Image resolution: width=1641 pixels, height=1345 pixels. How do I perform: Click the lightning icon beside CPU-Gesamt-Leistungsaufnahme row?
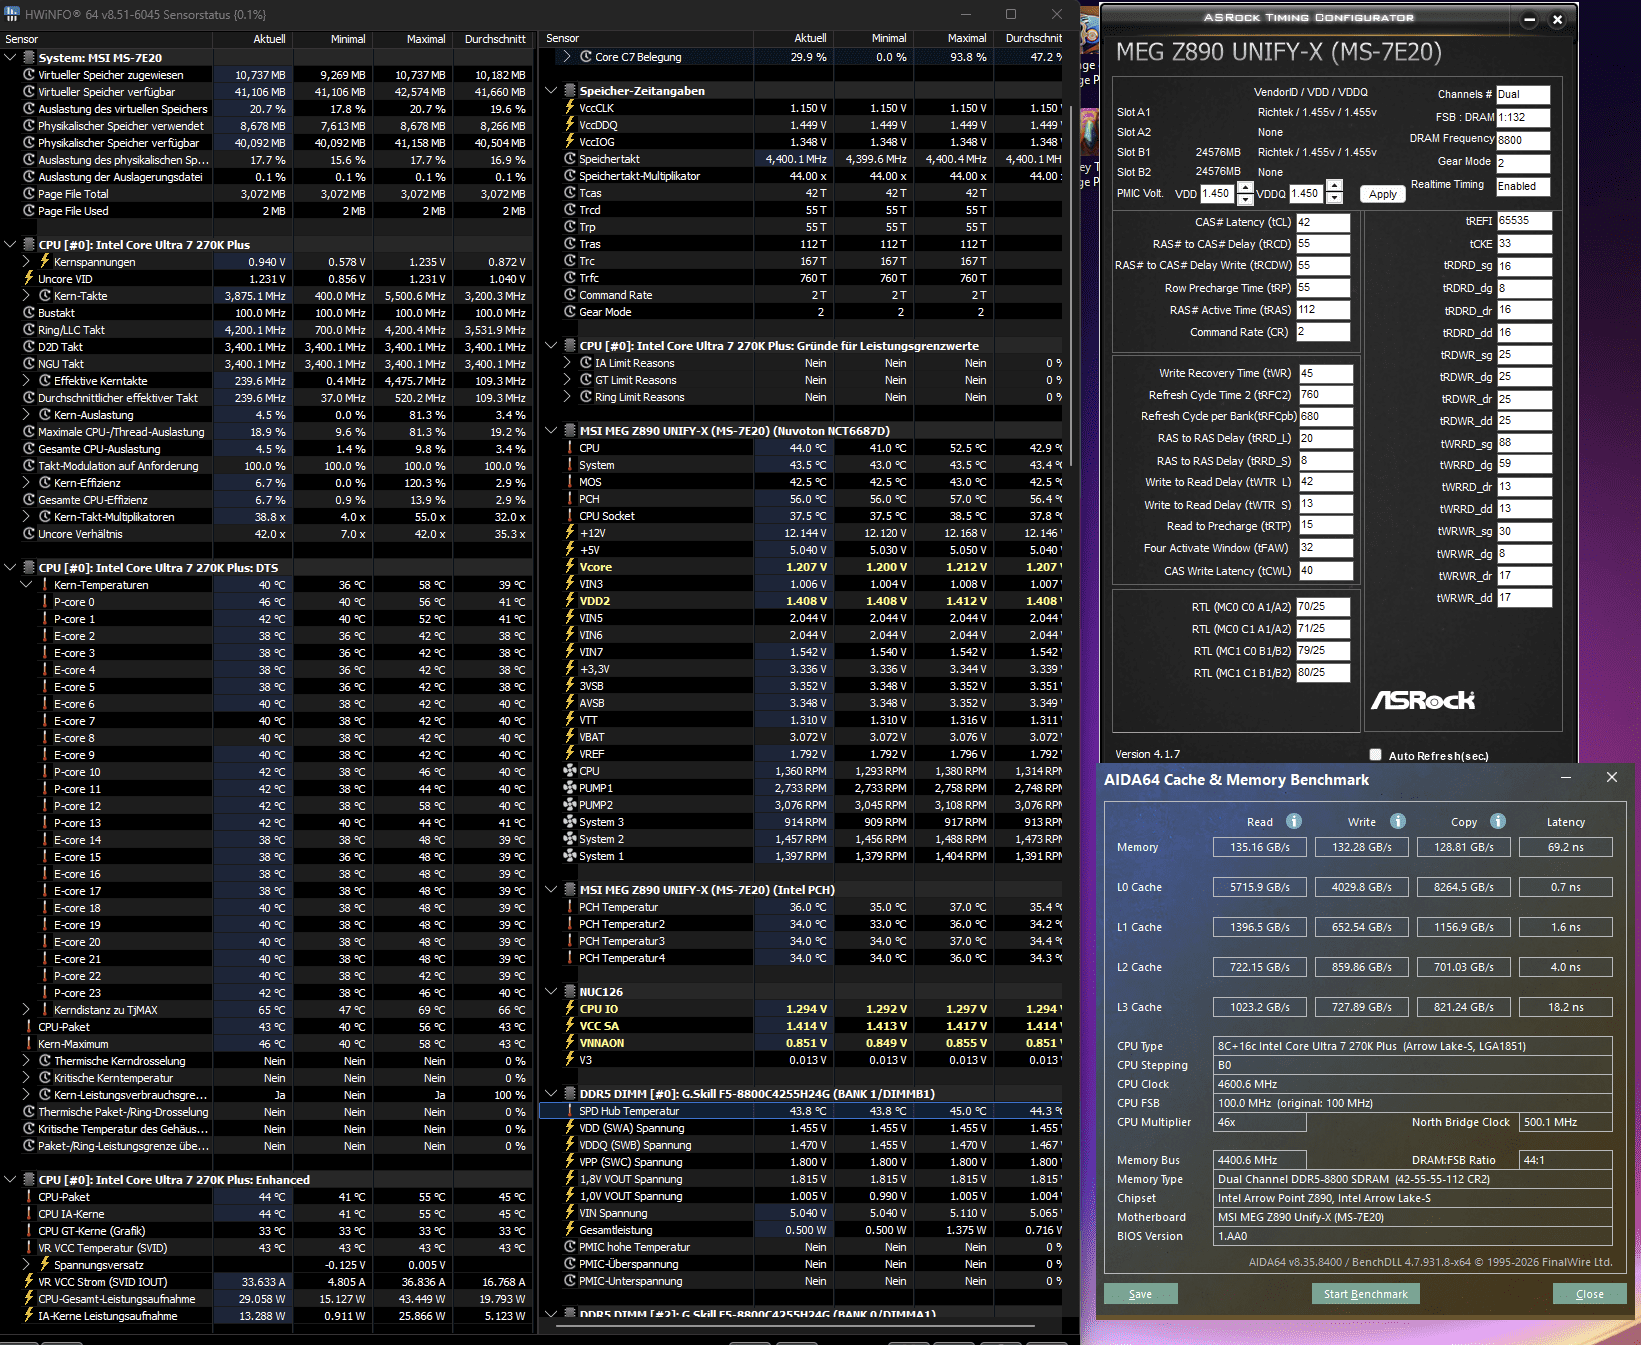tap(29, 1299)
